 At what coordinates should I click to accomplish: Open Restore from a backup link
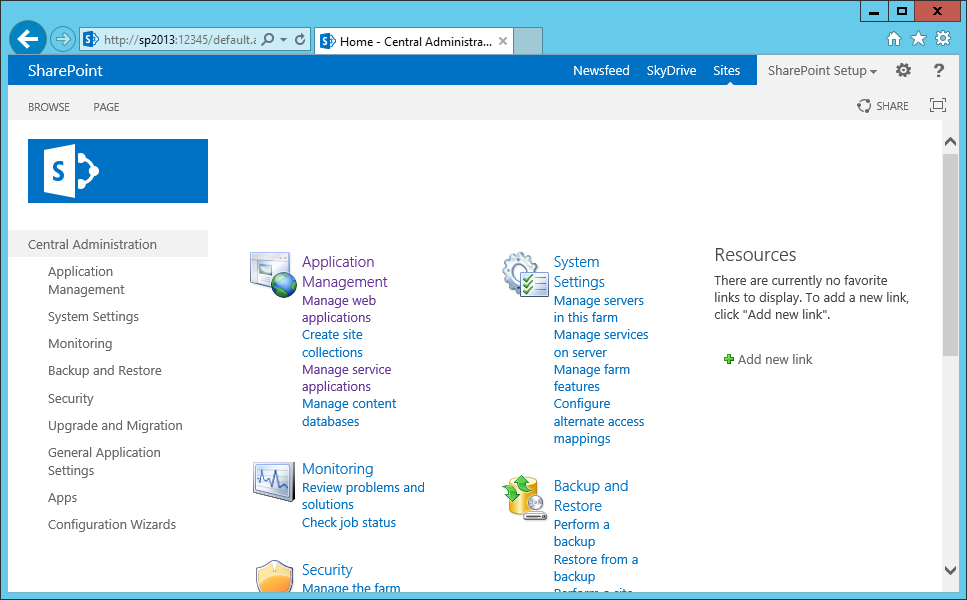(x=596, y=568)
